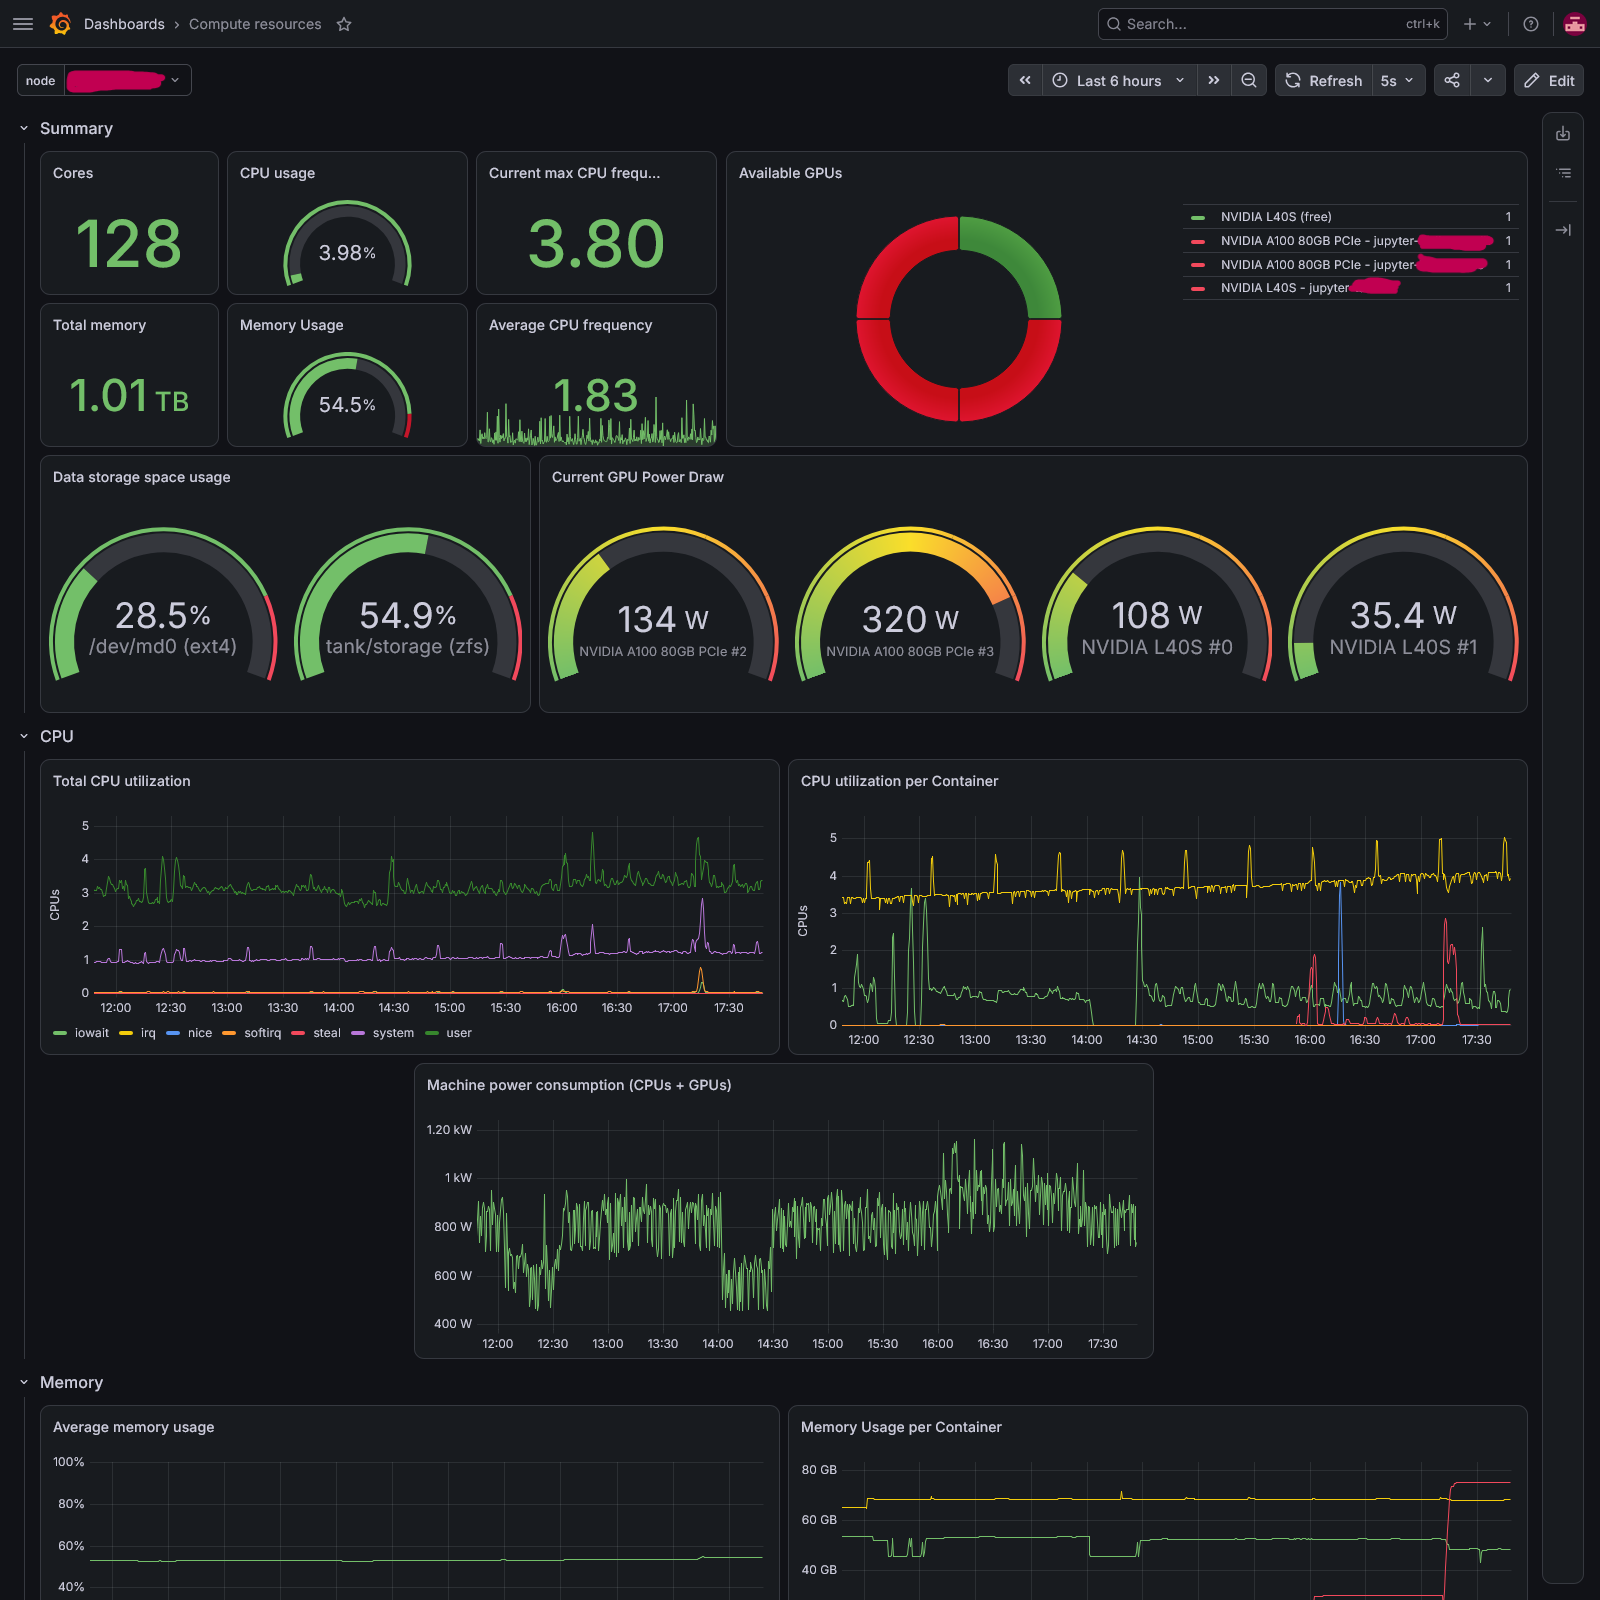
Task: Shift time range forward
Action: click(1214, 81)
